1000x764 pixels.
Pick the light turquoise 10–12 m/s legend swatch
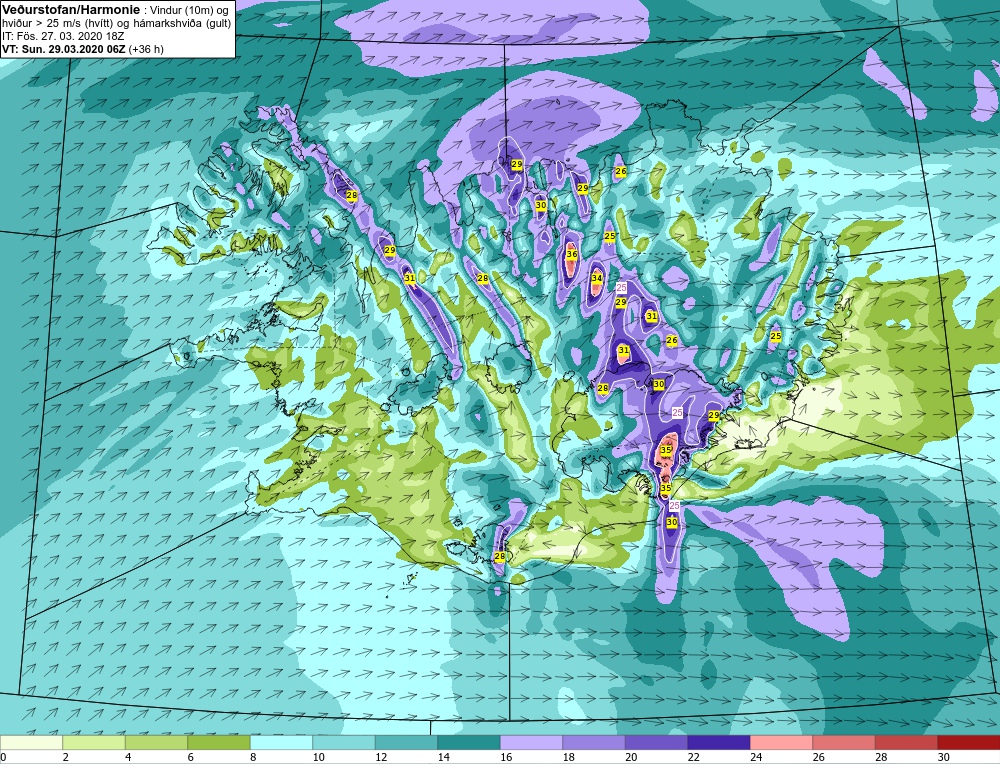344,742
